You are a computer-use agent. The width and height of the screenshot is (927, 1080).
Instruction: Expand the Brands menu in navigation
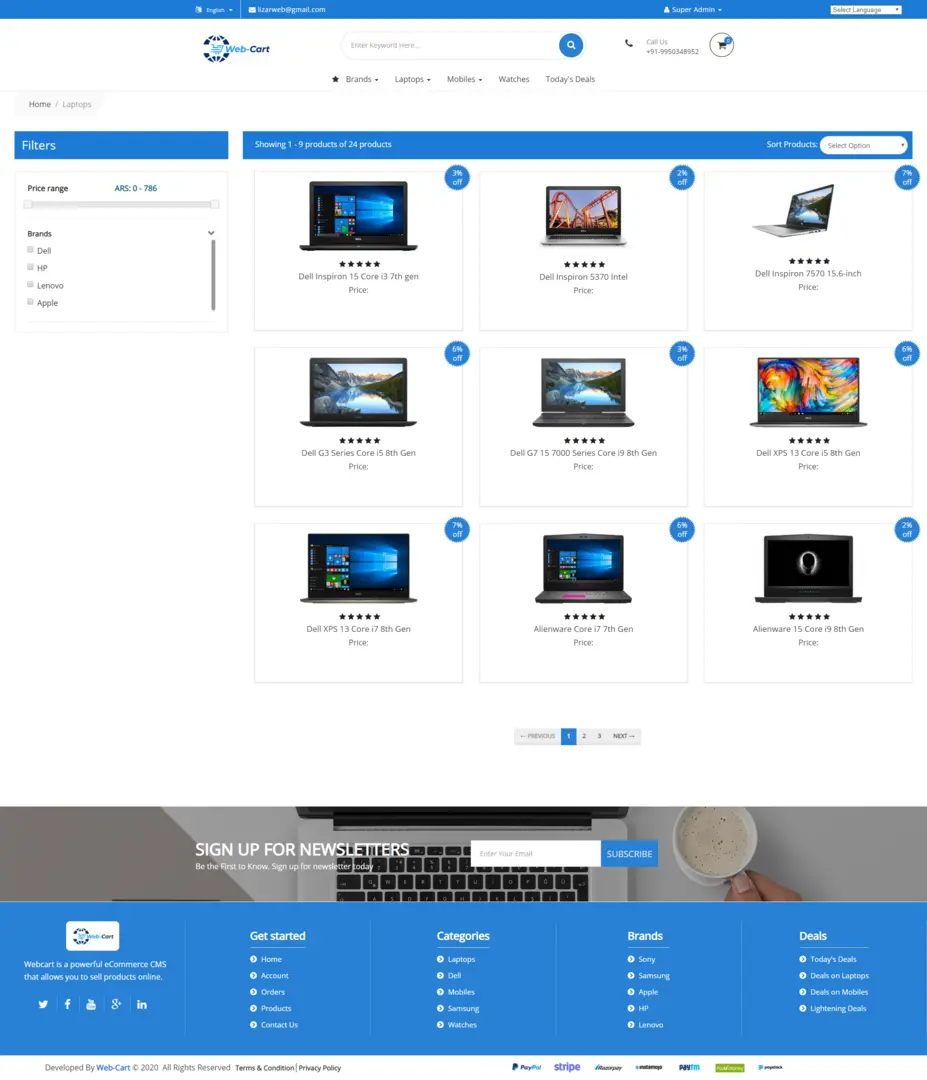(362, 79)
